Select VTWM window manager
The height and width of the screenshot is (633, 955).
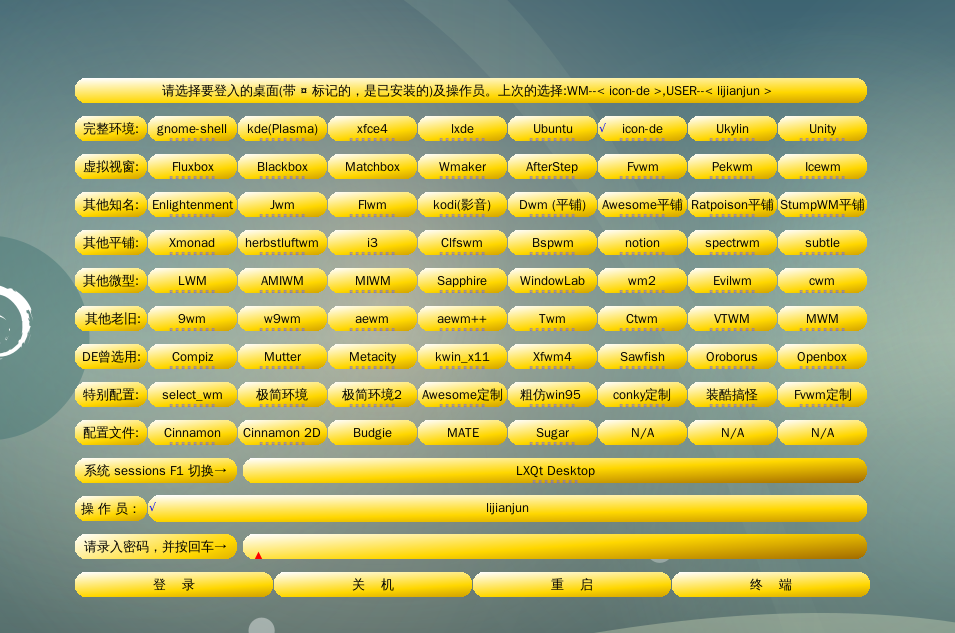pyautogui.click(x=732, y=319)
